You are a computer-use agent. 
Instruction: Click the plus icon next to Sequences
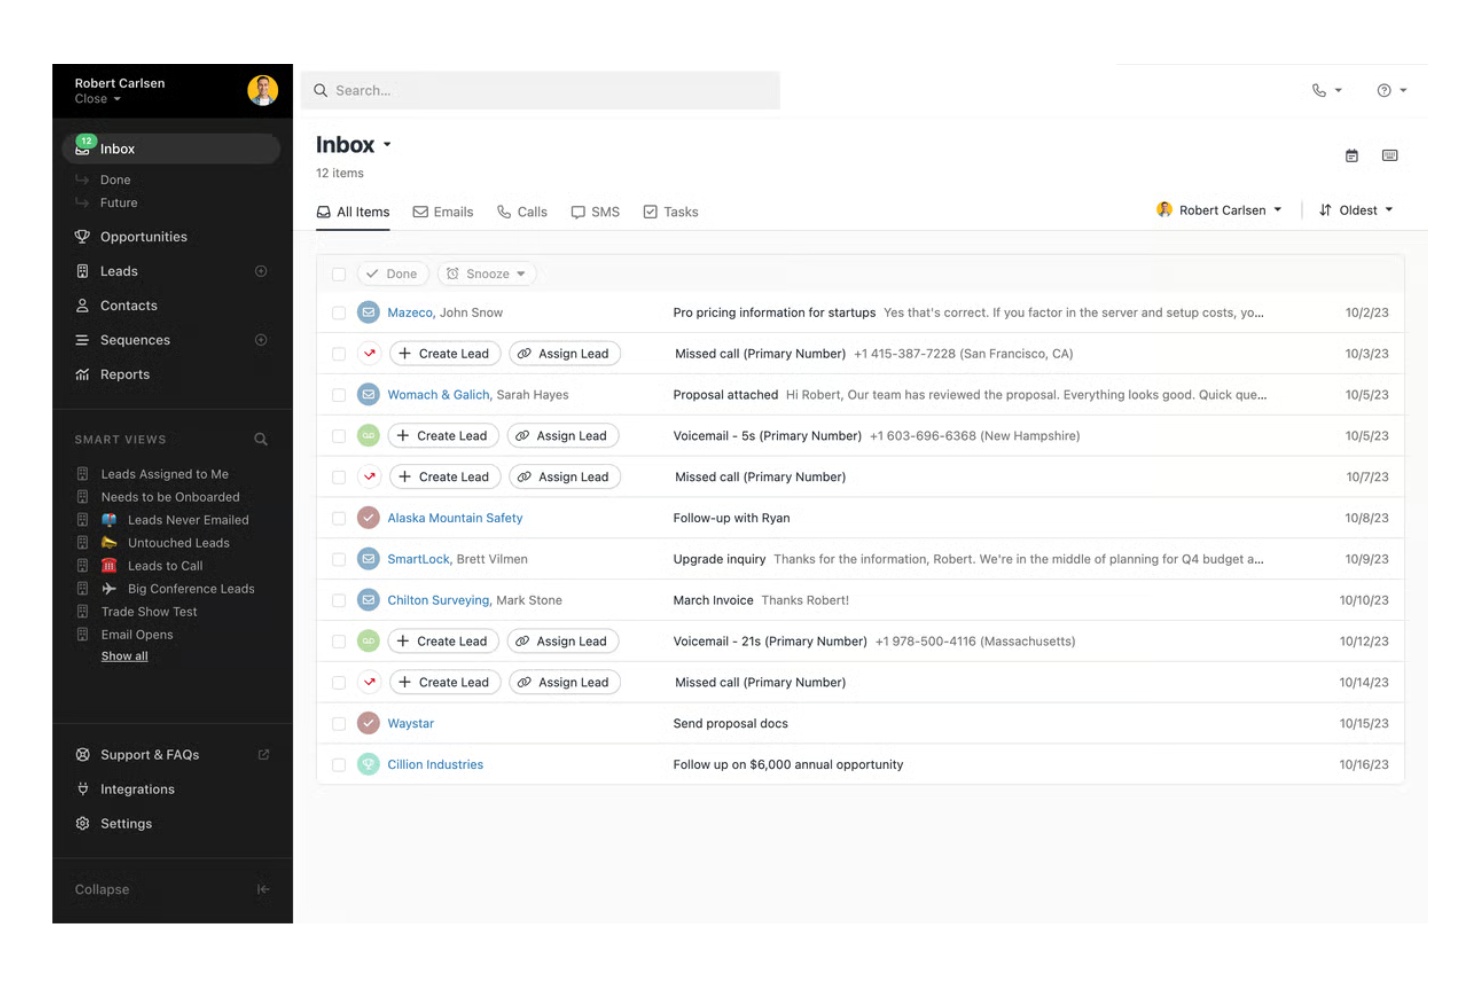(x=260, y=340)
